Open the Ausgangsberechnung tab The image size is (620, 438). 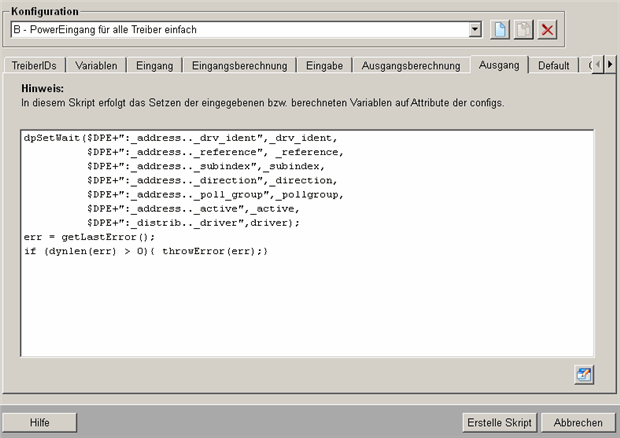[411, 66]
